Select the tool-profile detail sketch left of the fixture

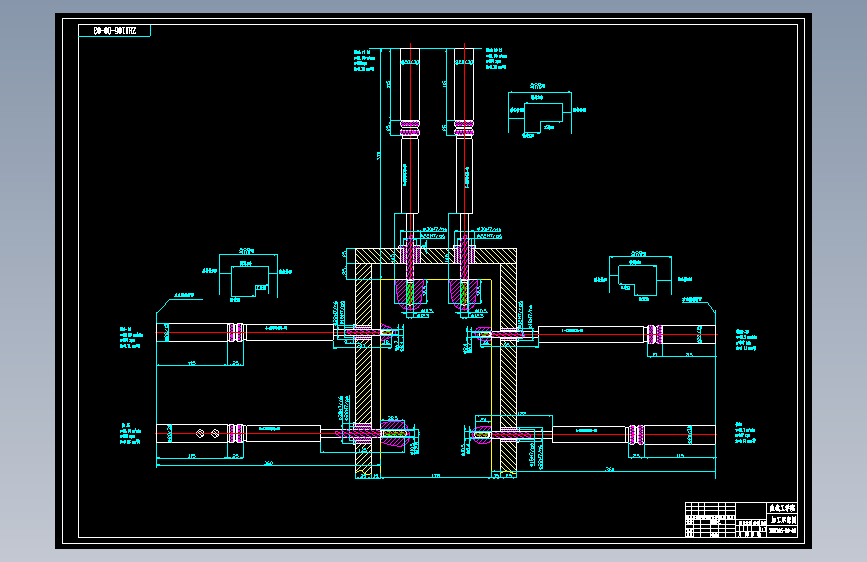click(248, 277)
